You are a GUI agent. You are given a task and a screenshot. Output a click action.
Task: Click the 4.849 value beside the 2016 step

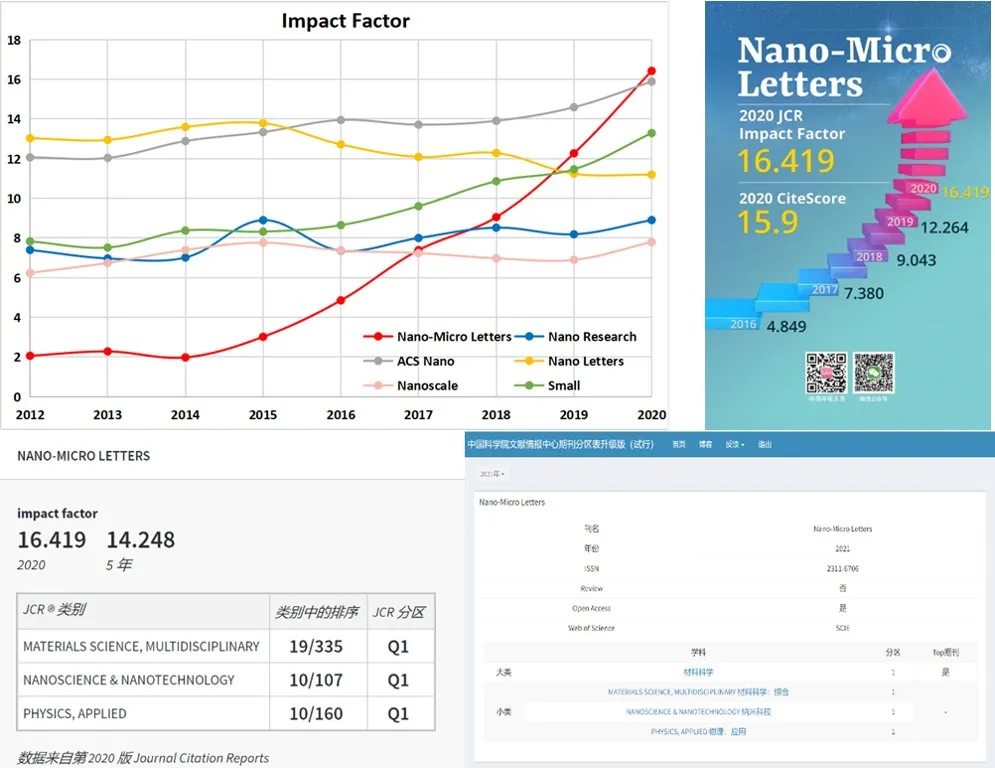pos(786,326)
